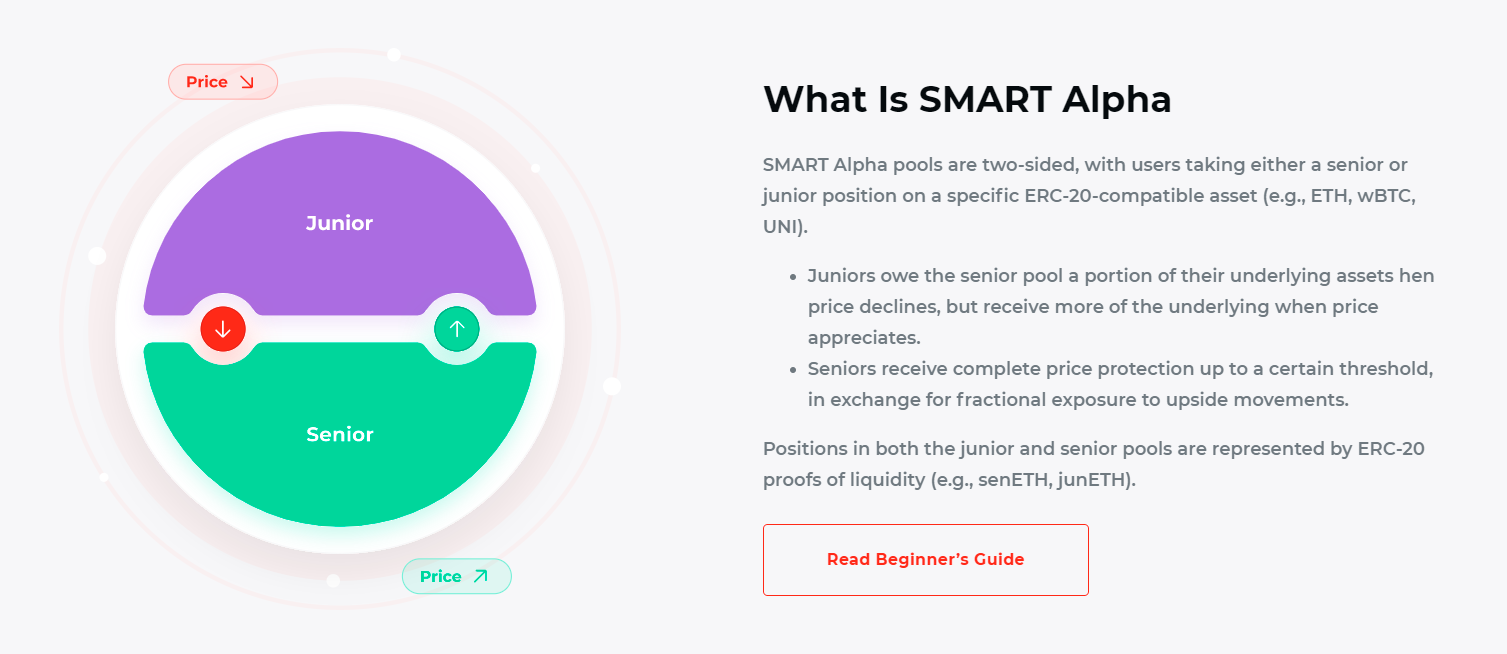Select the large white dot on the ring's right side
The width and height of the screenshot is (1507, 654).
[x=612, y=386]
